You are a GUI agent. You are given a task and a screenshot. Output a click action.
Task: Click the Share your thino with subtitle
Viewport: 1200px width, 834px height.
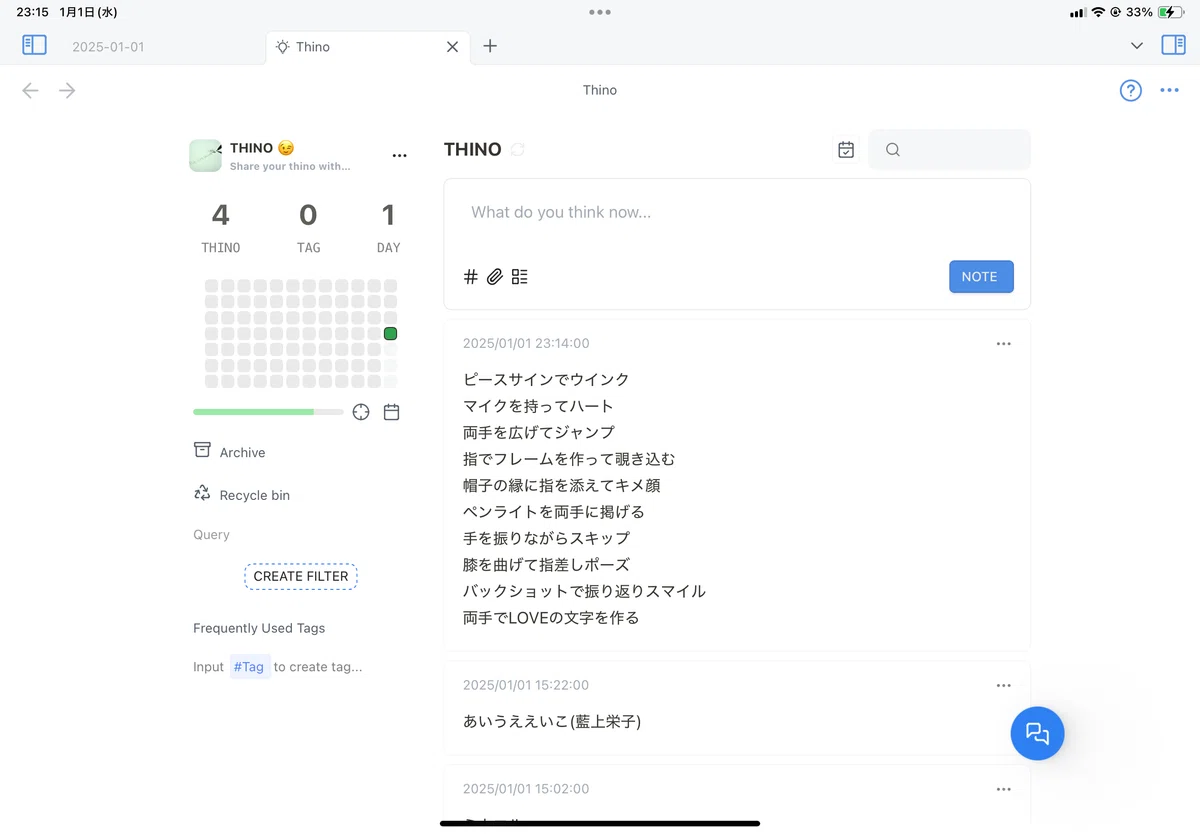coord(290,167)
